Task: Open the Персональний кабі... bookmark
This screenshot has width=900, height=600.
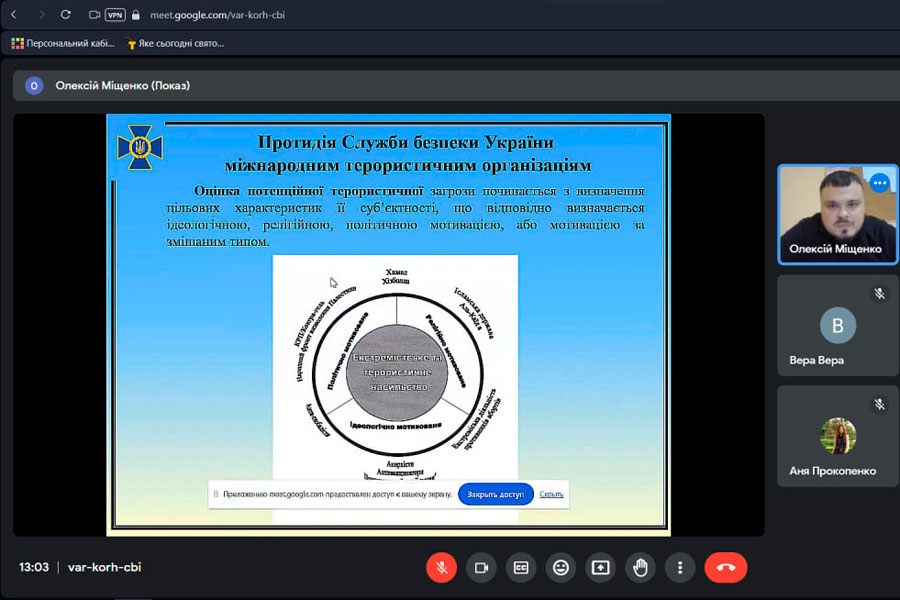Action: point(63,43)
